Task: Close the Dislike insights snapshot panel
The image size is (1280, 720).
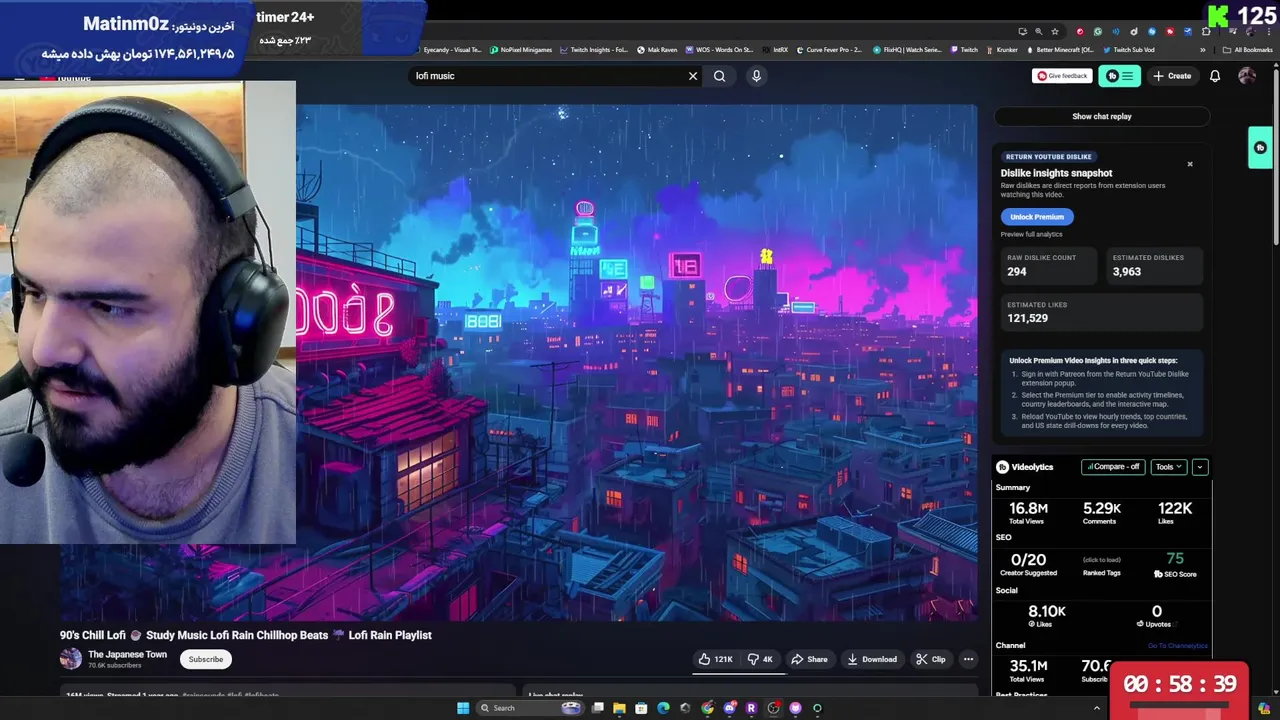Action: (x=1190, y=164)
